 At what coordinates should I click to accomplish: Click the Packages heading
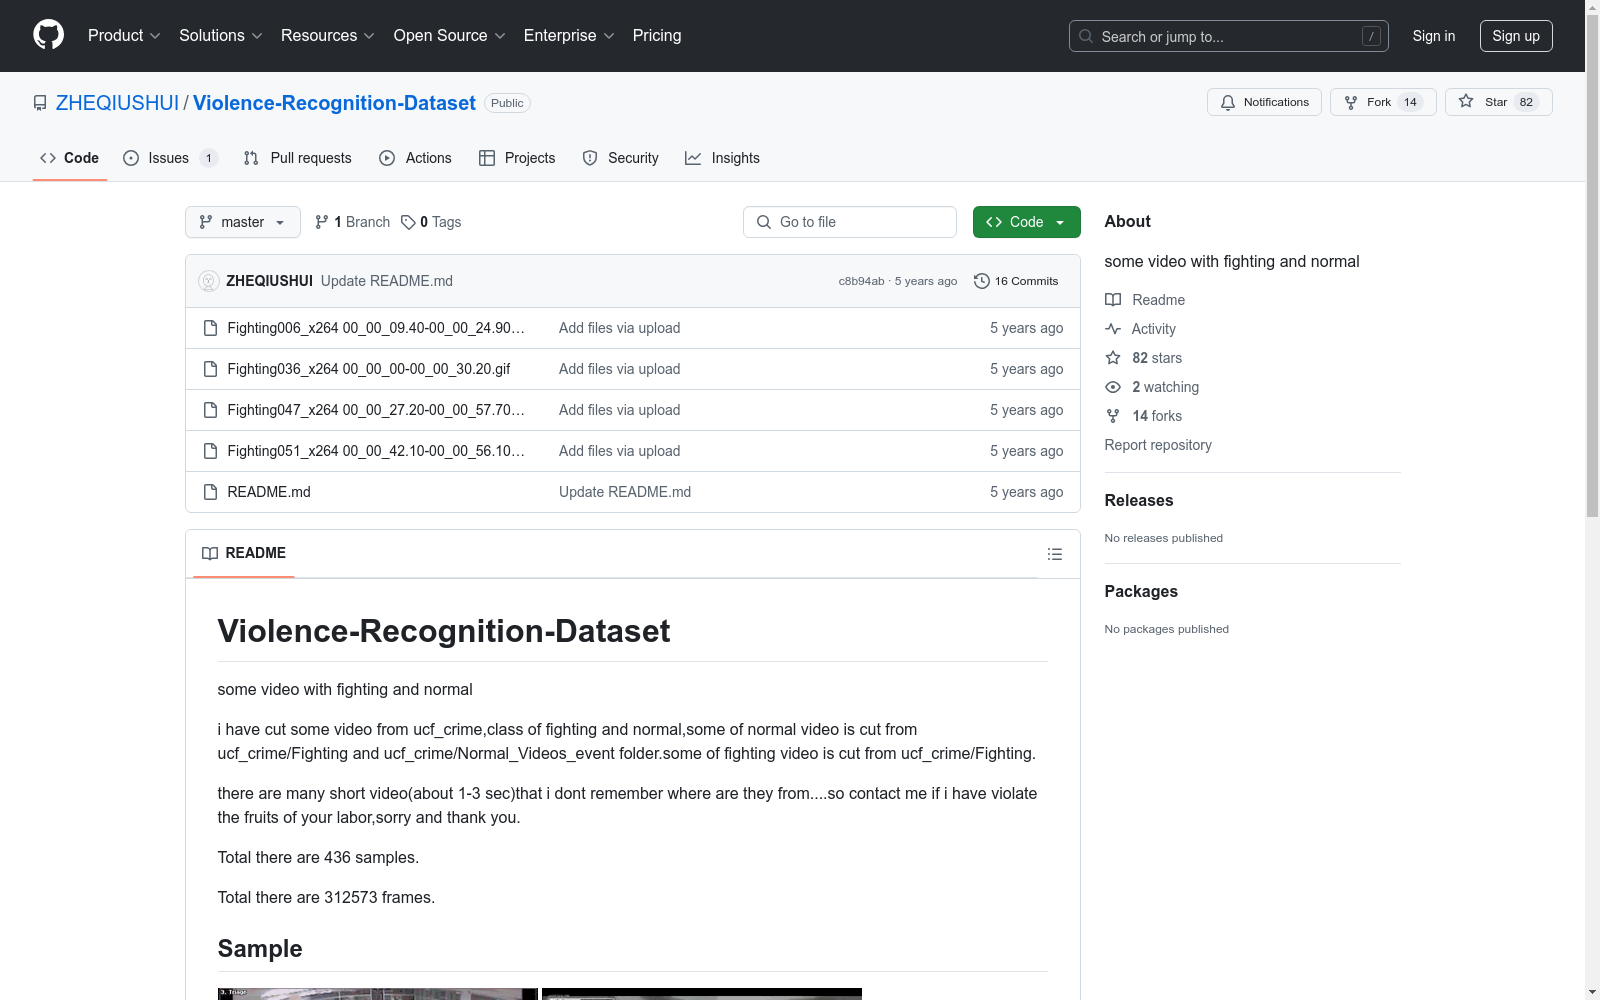coord(1141,592)
